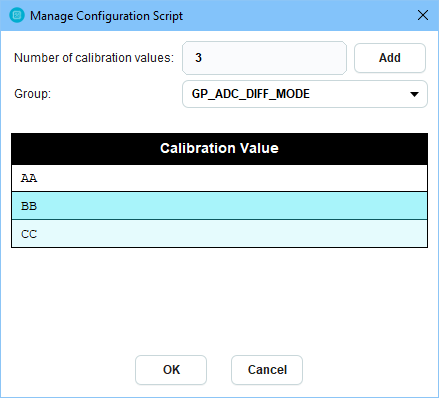The image size is (439, 398).
Task: Select the AA calibration value row
Action: point(219,178)
